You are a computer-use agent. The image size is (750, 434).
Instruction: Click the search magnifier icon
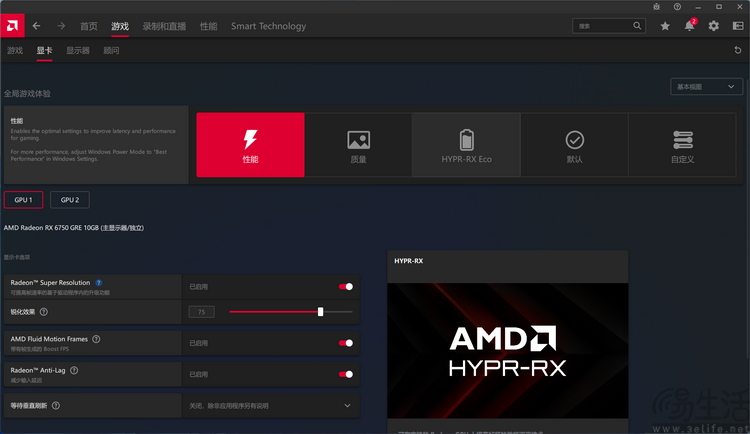point(637,26)
